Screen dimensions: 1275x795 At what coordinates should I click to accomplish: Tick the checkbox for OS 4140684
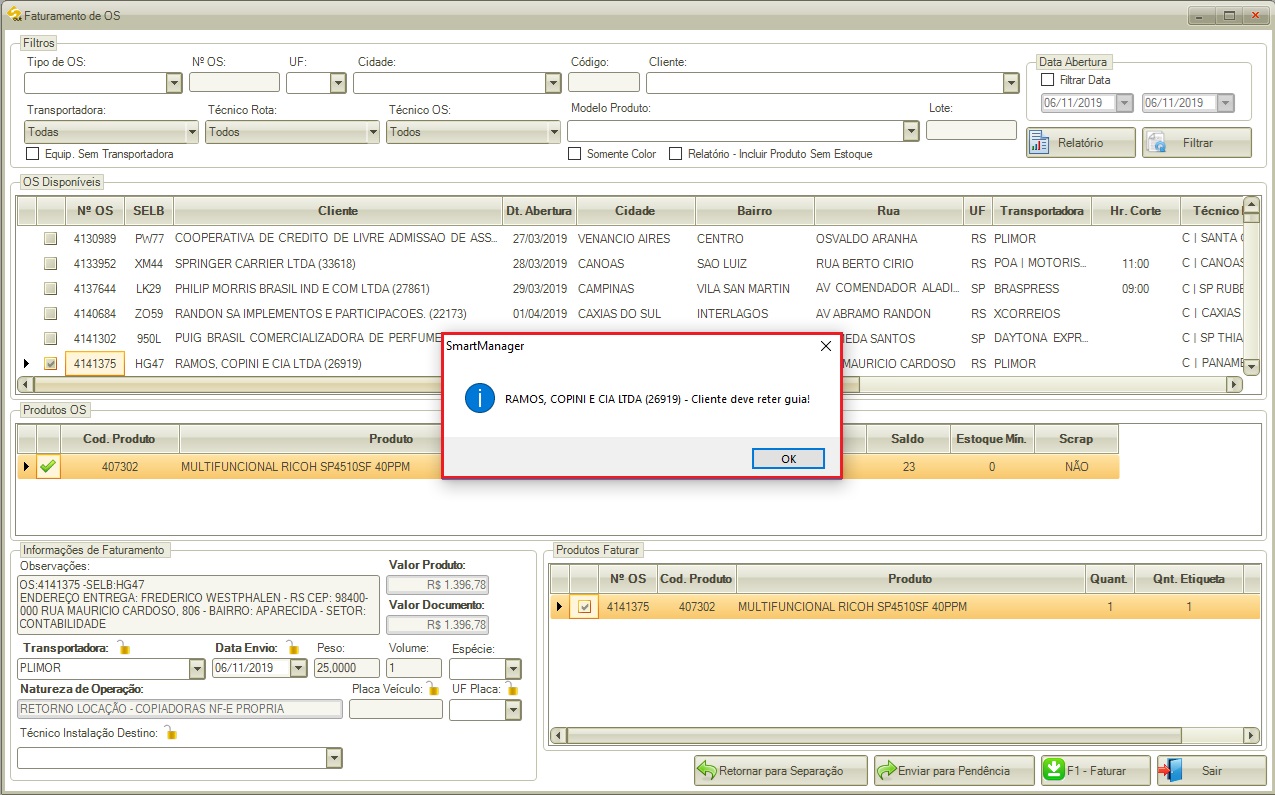(x=50, y=314)
